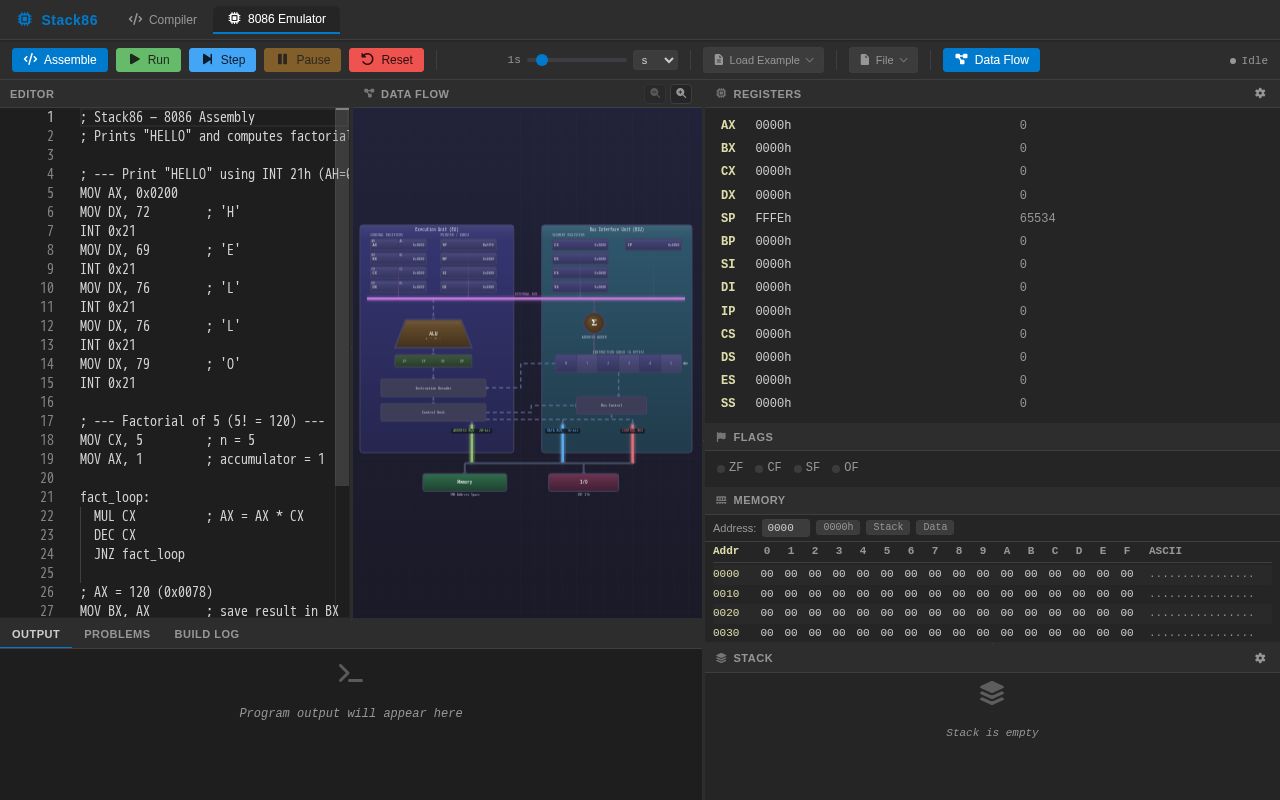This screenshot has height=800, width=1280.
Task: Zoom out the data flow diagram
Action: click(655, 93)
